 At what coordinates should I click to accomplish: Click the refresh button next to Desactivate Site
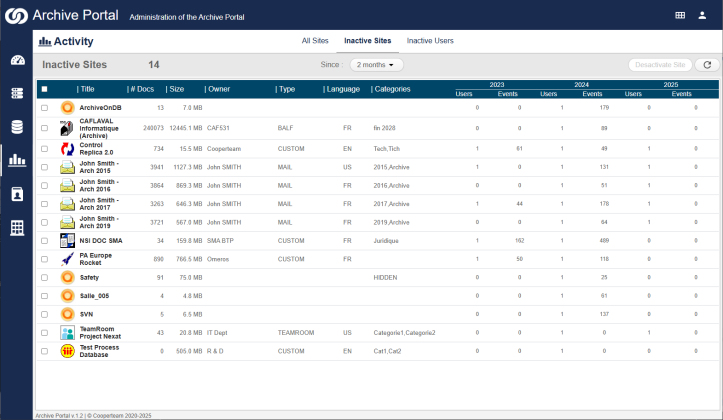click(x=707, y=65)
